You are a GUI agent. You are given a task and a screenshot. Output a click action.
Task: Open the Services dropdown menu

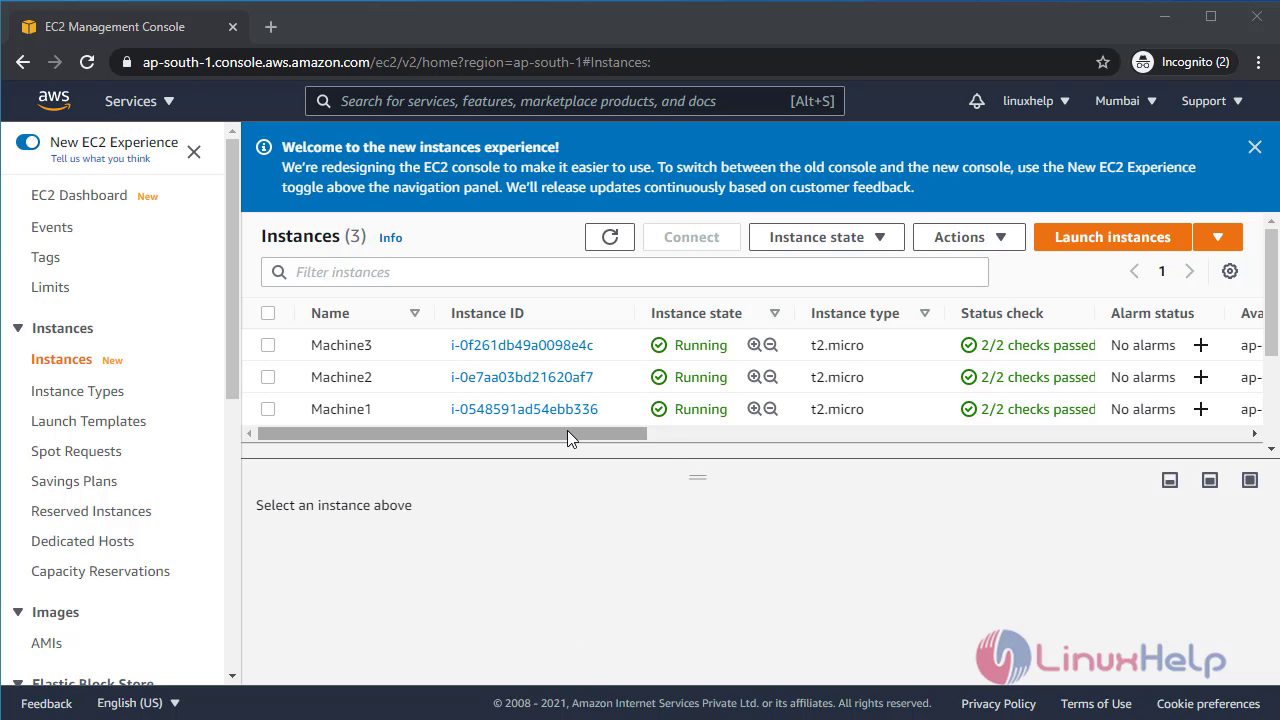coord(140,101)
